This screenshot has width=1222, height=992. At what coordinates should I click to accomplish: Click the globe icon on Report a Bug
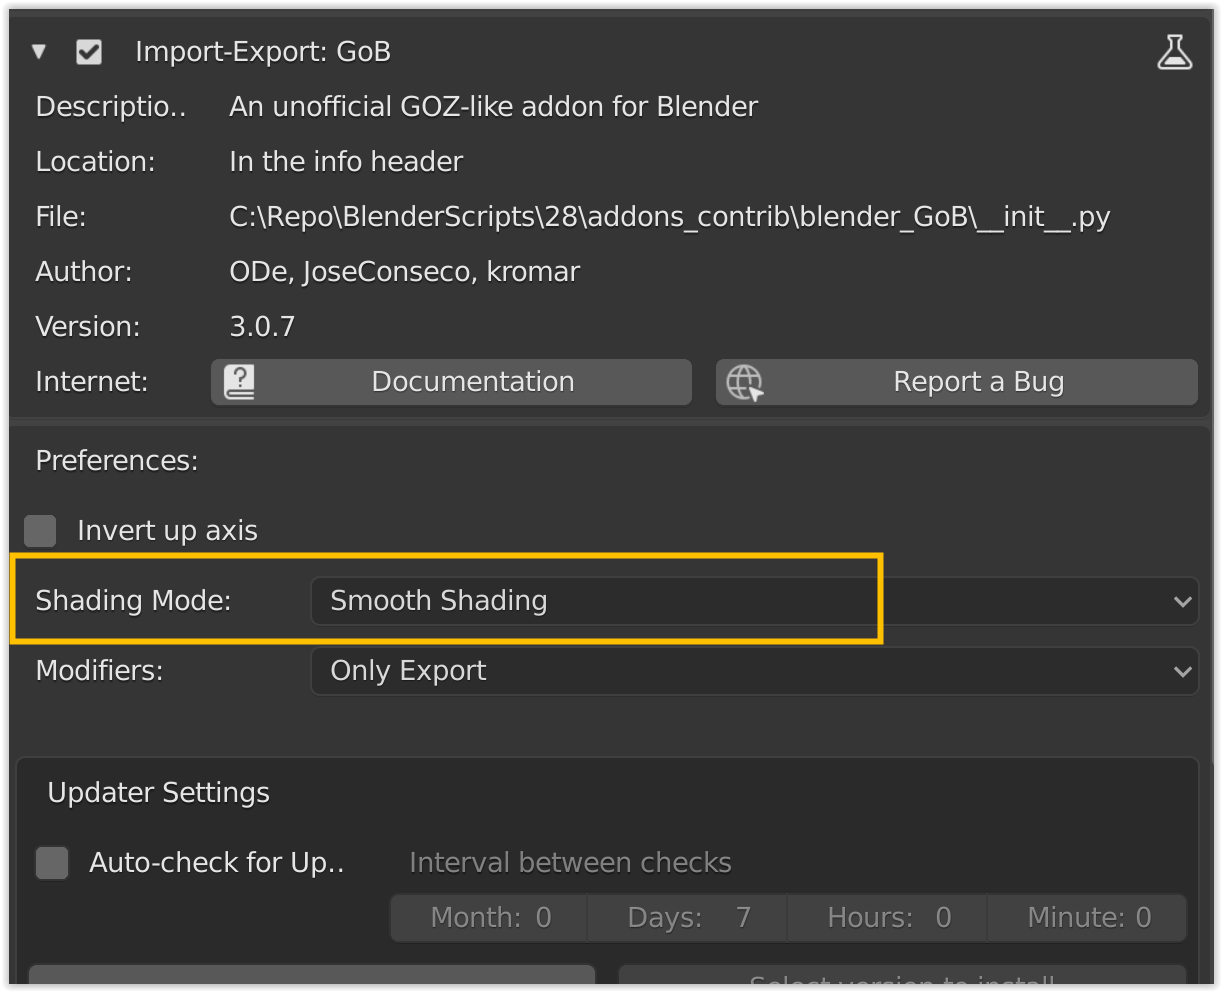pyautogui.click(x=744, y=382)
